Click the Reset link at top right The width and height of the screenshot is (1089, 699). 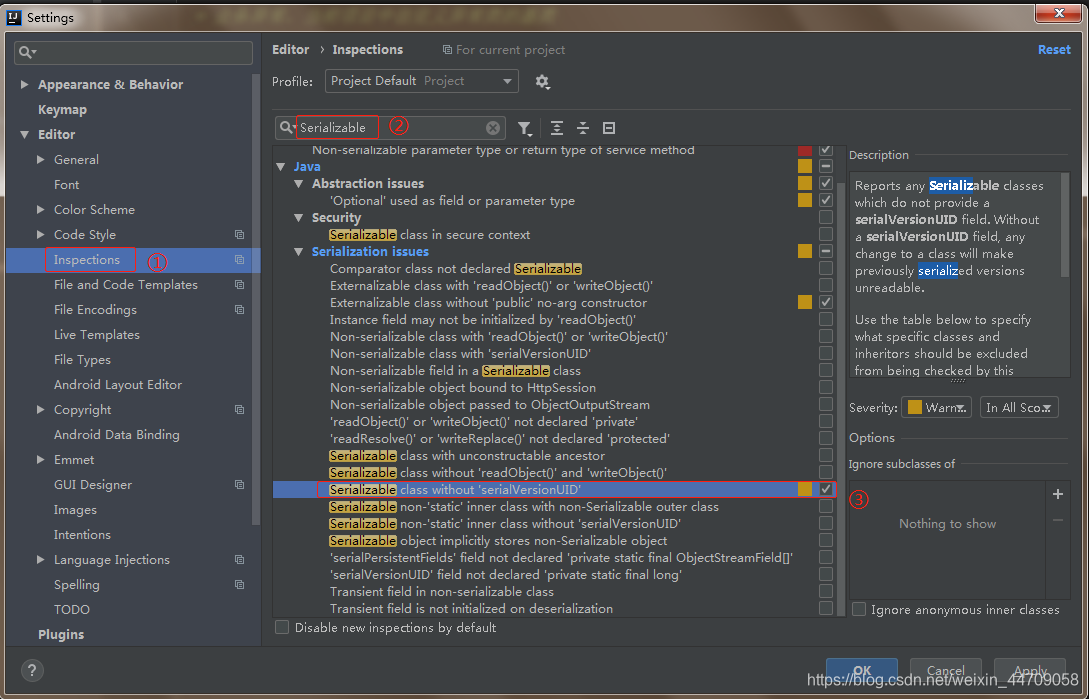(1054, 49)
